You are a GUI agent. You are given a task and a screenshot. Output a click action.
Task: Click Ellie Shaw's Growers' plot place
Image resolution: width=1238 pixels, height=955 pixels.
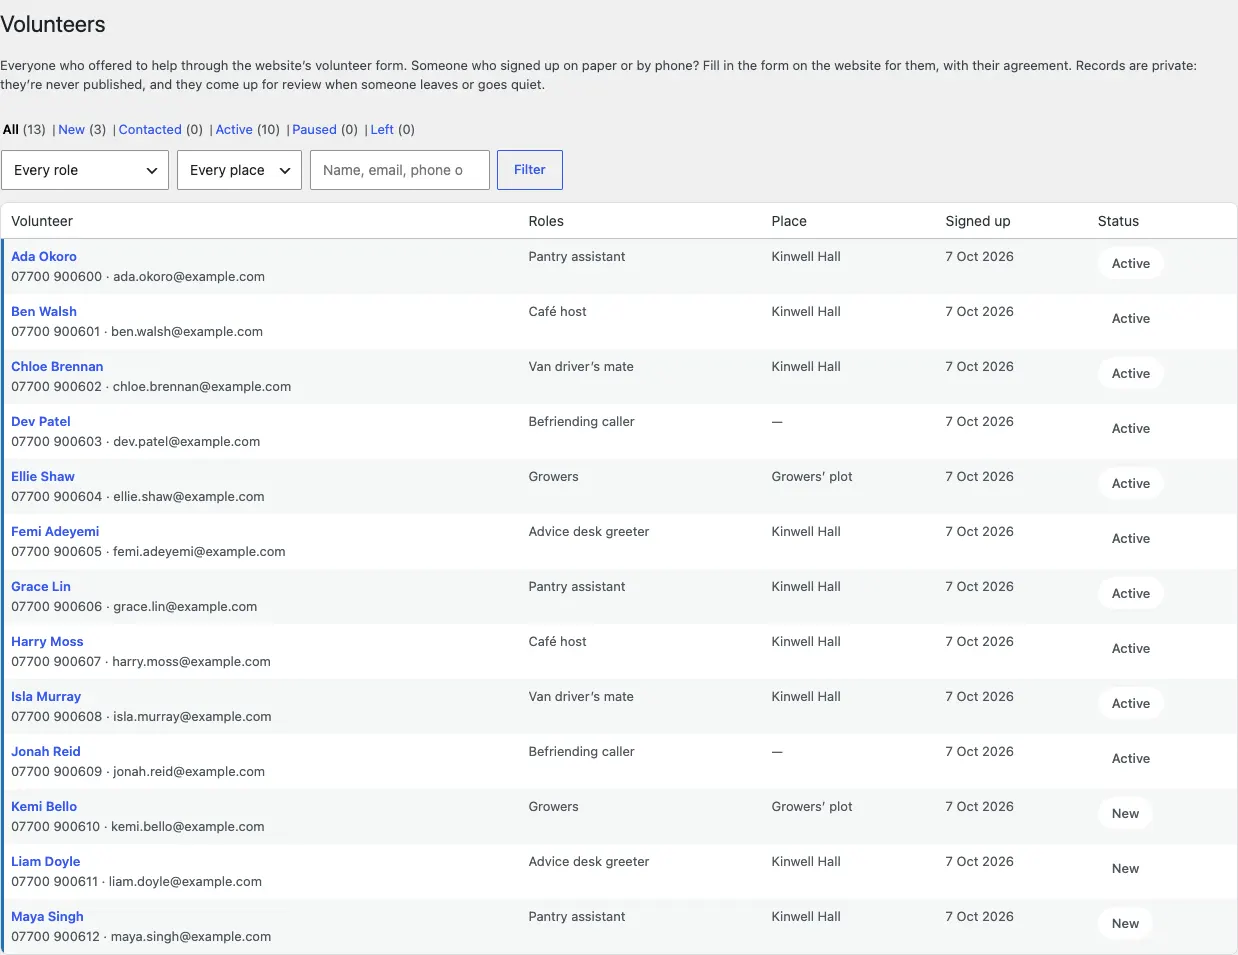[x=812, y=476]
